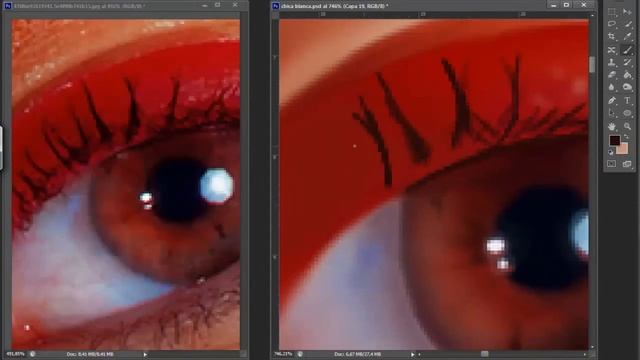Minimize the left JPG document window
This screenshot has height=360, width=640.
[204, 5]
